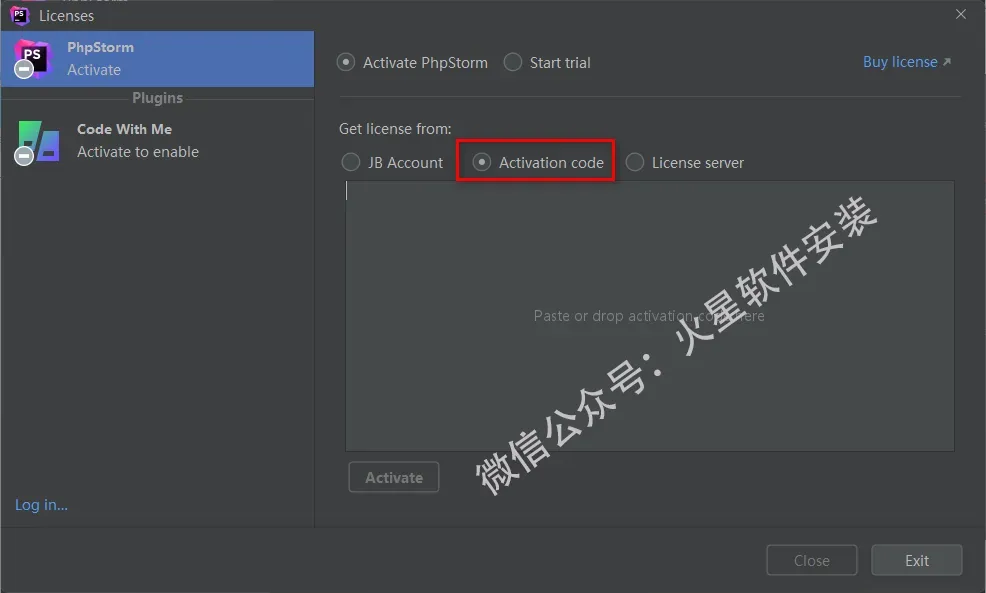Click the 'Get license from:' label
986x593 pixels.
[x=395, y=129]
